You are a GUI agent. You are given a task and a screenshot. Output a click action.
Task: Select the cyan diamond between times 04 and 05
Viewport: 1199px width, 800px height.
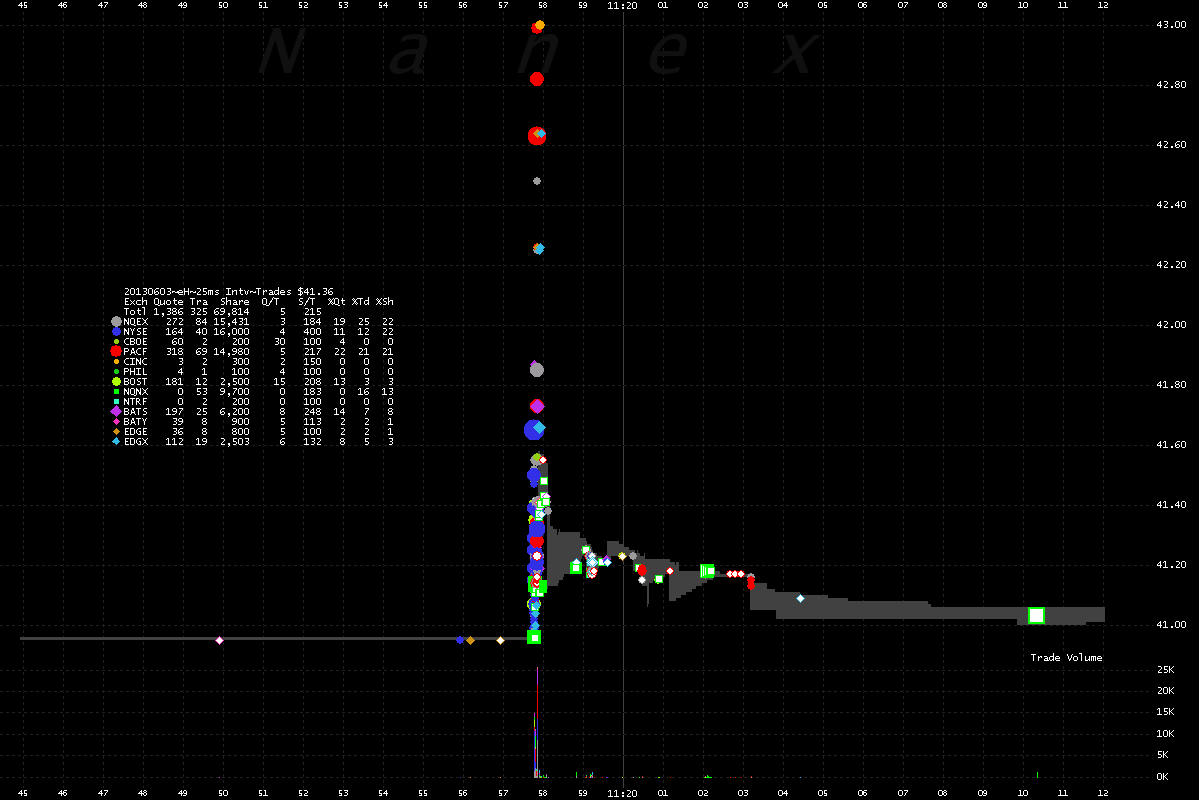pos(801,598)
